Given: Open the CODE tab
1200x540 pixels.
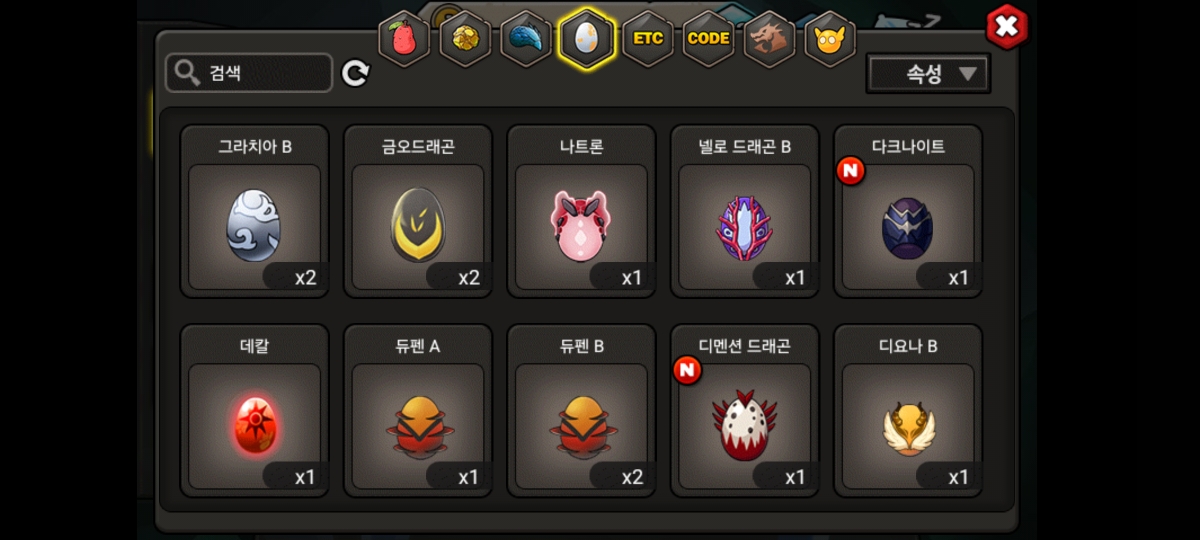Looking at the screenshot, I should pos(709,39).
